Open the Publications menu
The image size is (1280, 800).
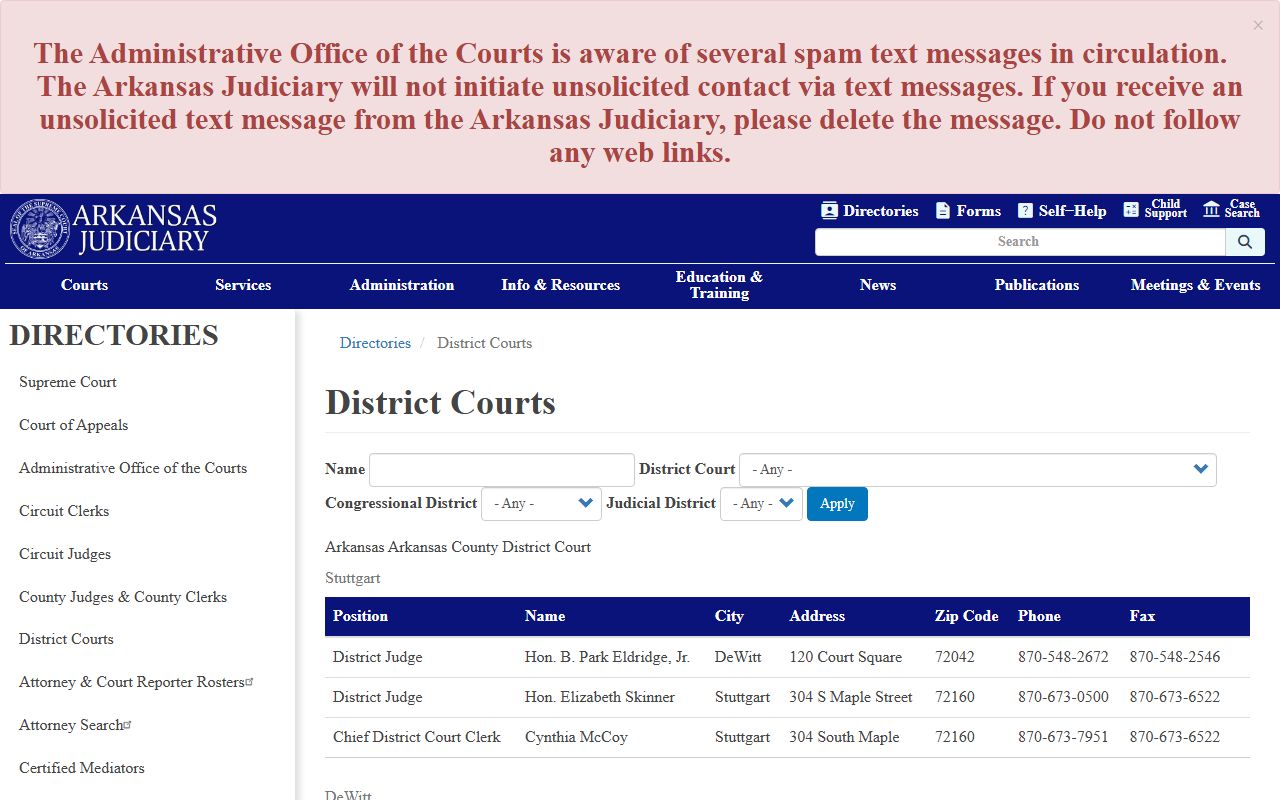1037,285
